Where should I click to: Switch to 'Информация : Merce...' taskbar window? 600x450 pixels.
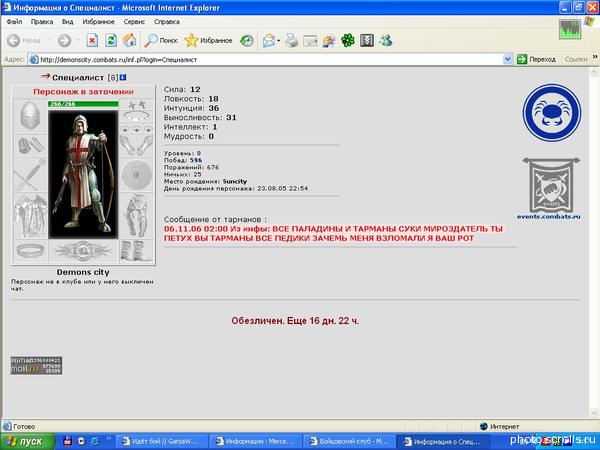257,441
